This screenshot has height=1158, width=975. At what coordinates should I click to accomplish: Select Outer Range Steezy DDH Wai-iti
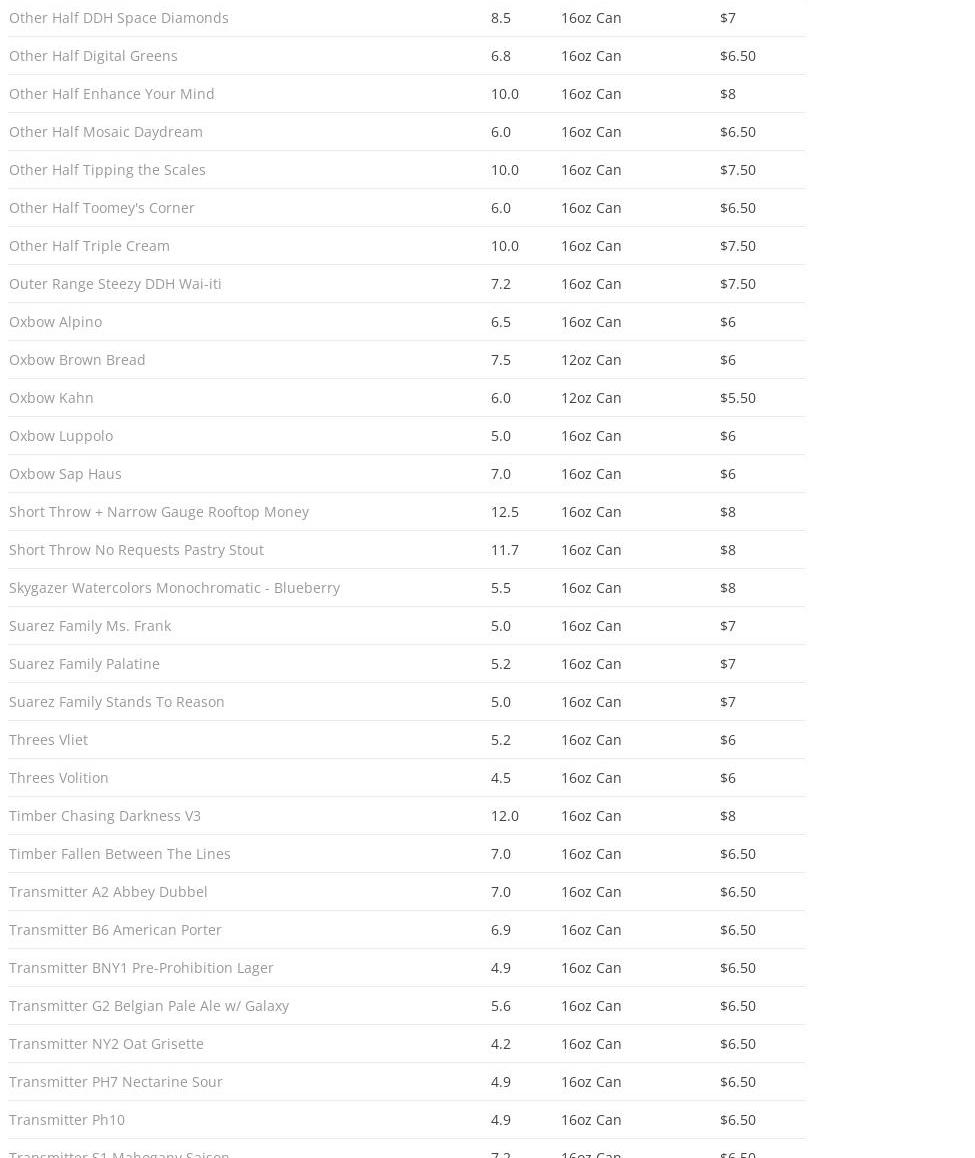(115, 284)
